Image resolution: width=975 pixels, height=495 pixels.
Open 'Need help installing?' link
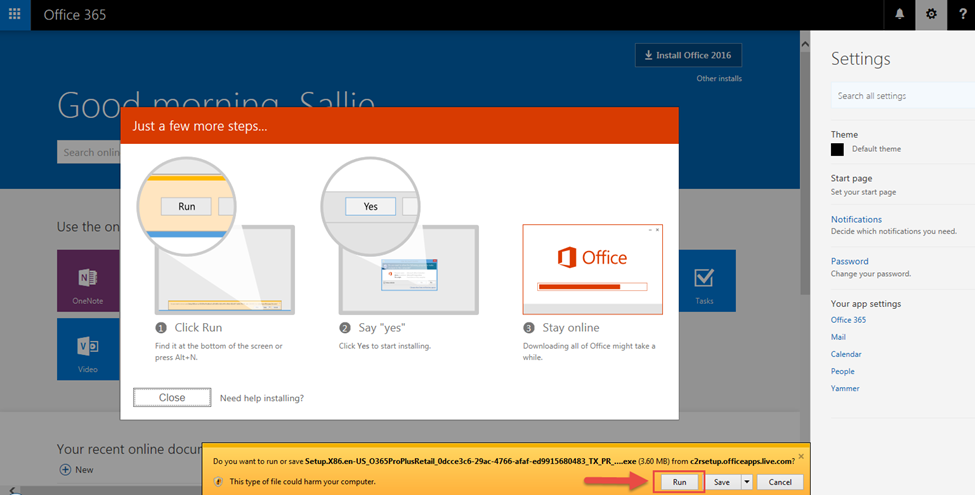[x=262, y=398]
